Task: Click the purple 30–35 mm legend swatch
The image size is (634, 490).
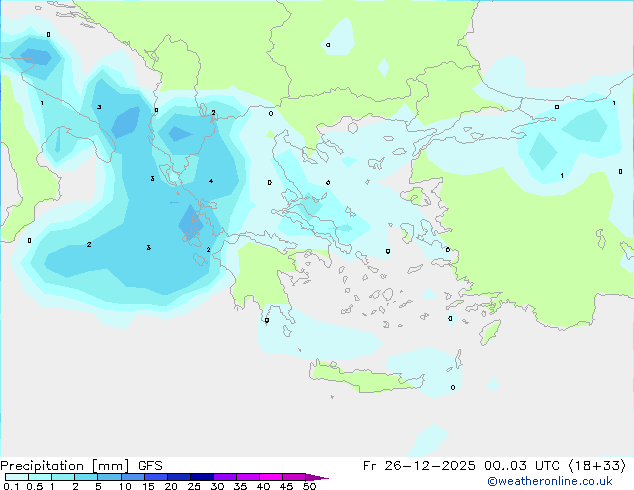Action: point(225,477)
